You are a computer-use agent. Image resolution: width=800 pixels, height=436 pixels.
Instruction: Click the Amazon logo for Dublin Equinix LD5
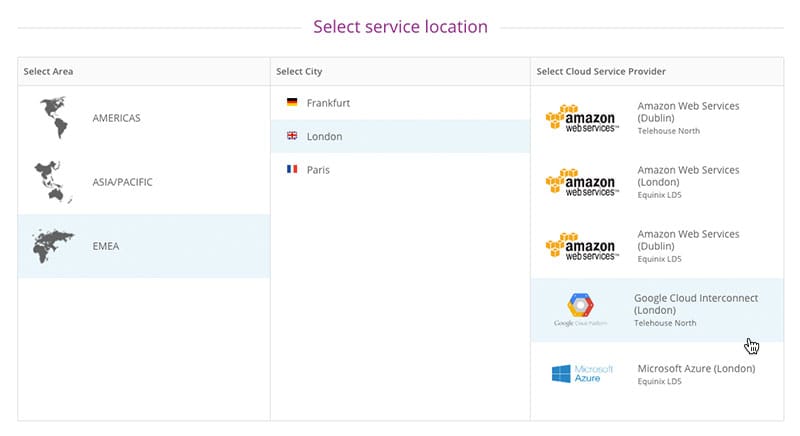click(582, 247)
